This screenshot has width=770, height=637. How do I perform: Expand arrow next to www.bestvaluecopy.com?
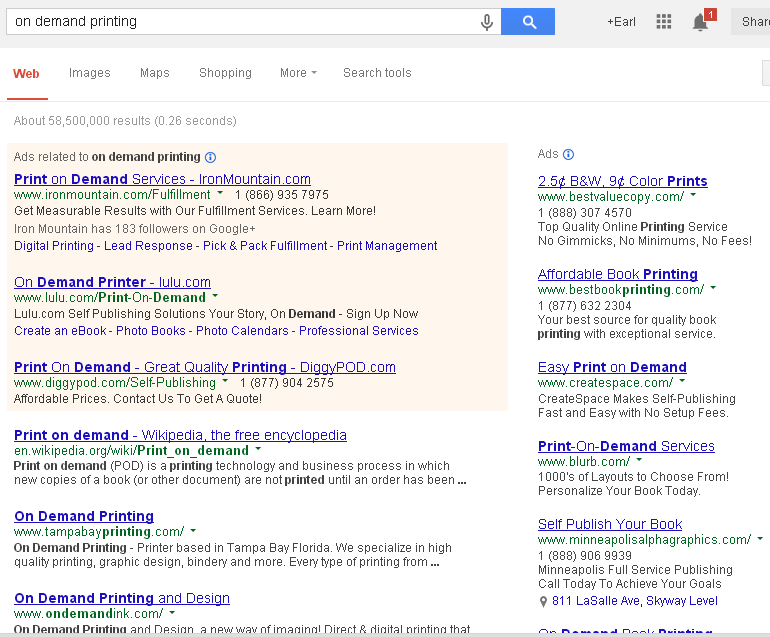693,194
